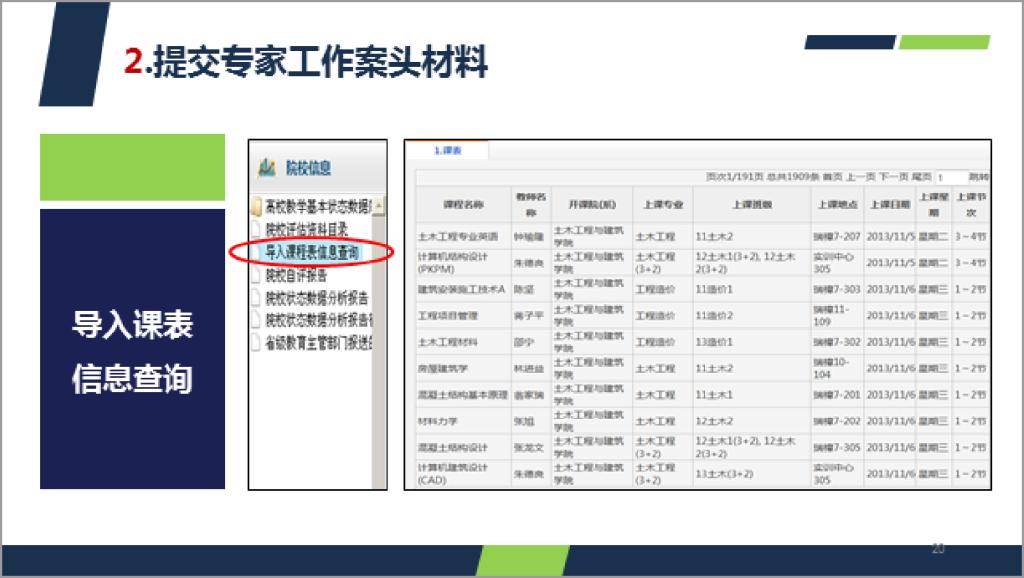Click the 7-302 classroom location cell
Viewport: 1024px width, 578px height.
[x=837, y=342]
